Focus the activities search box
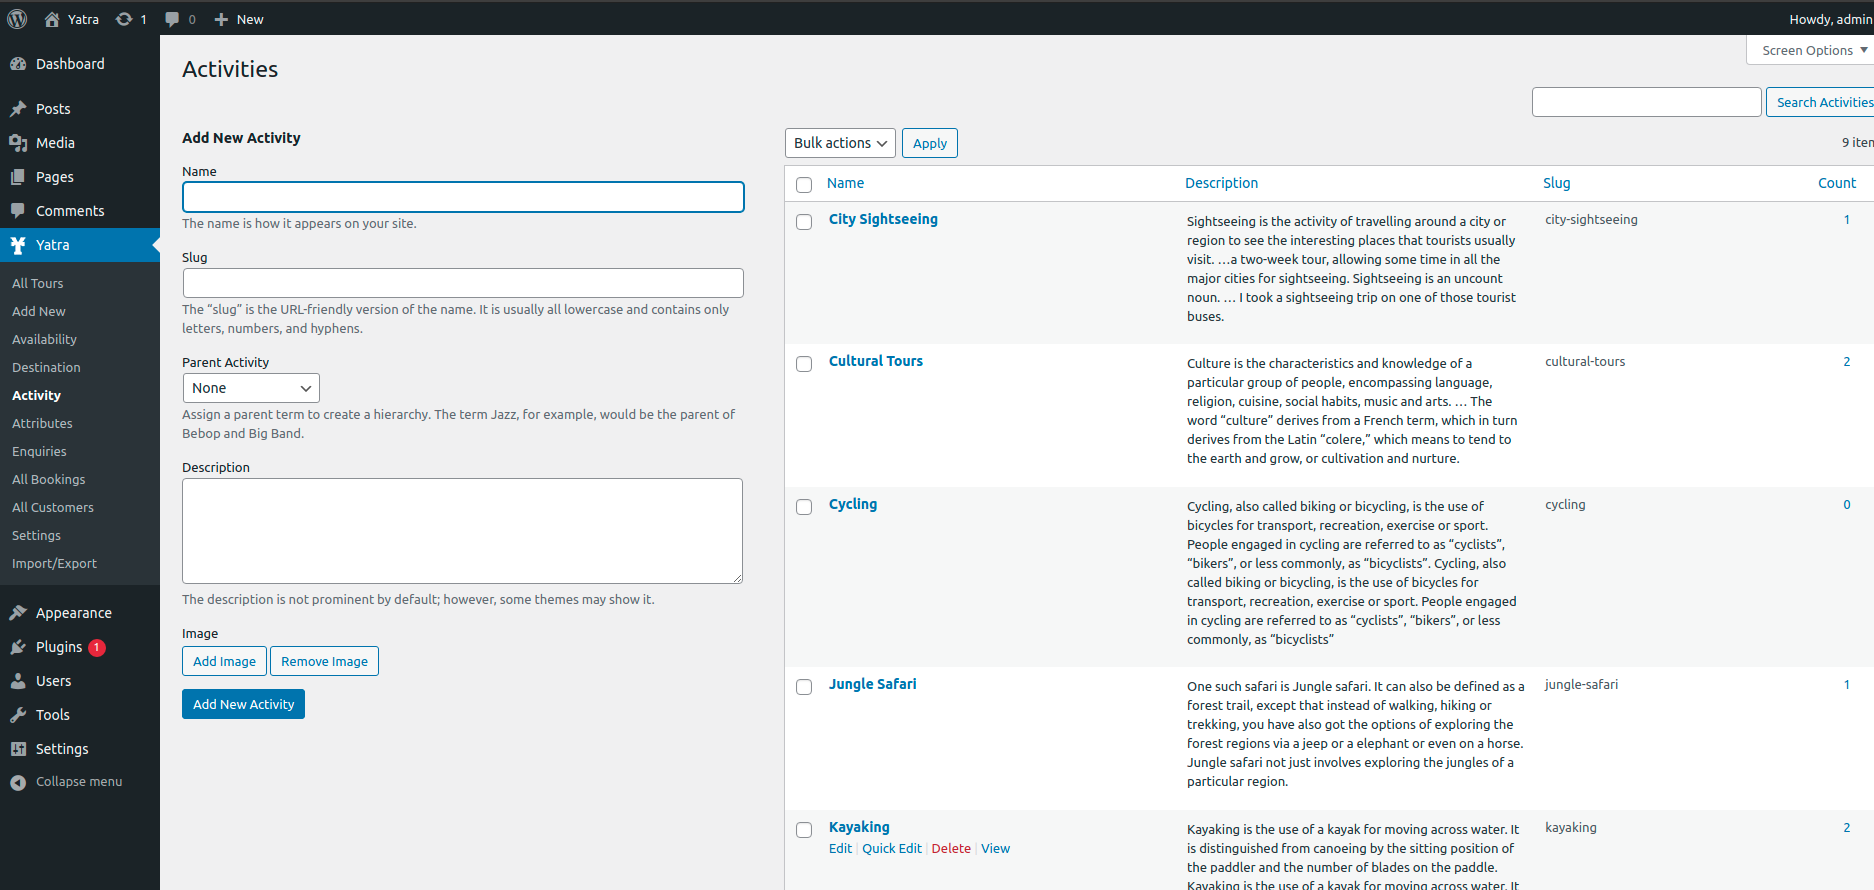1874x890 pixels. pyautogui.click(x=1646, y=102)
